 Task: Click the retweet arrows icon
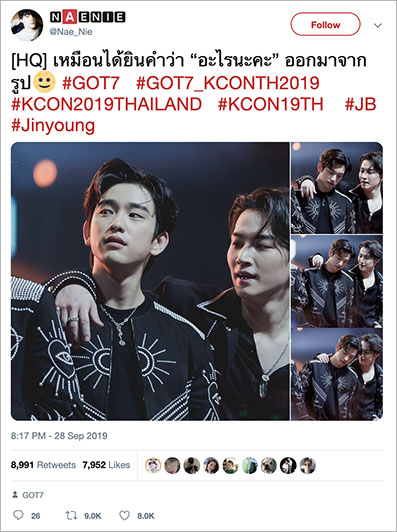point(71,515)
